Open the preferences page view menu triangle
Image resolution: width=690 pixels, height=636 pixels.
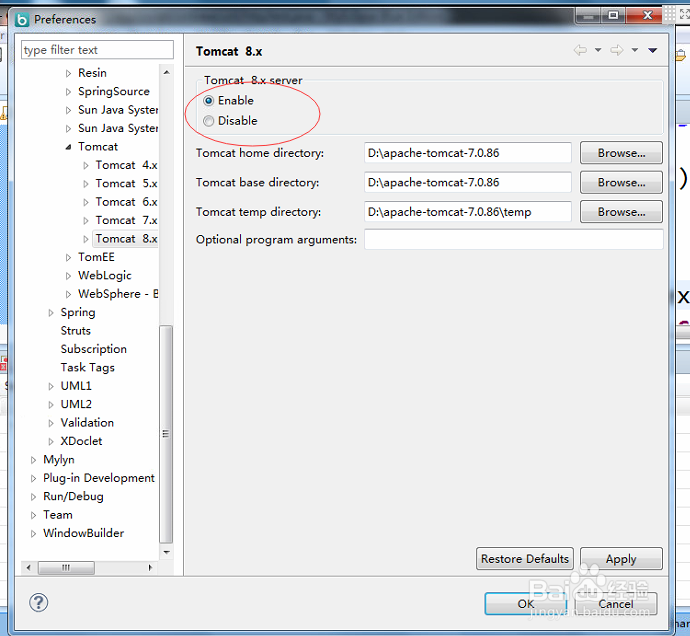(653, 51)
